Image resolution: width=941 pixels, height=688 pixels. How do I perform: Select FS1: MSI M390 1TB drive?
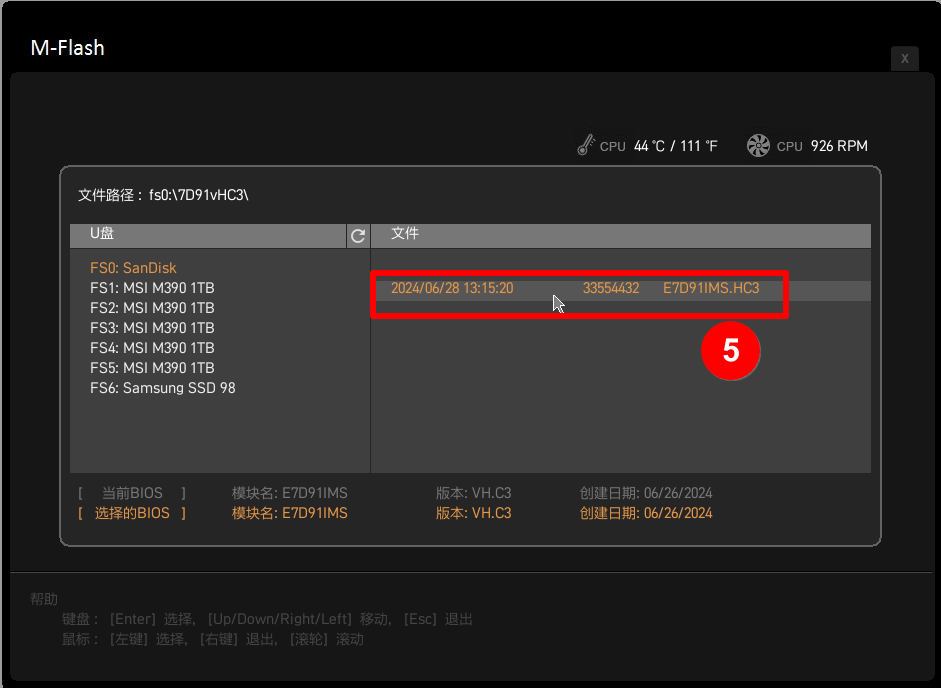click(152, 288)
